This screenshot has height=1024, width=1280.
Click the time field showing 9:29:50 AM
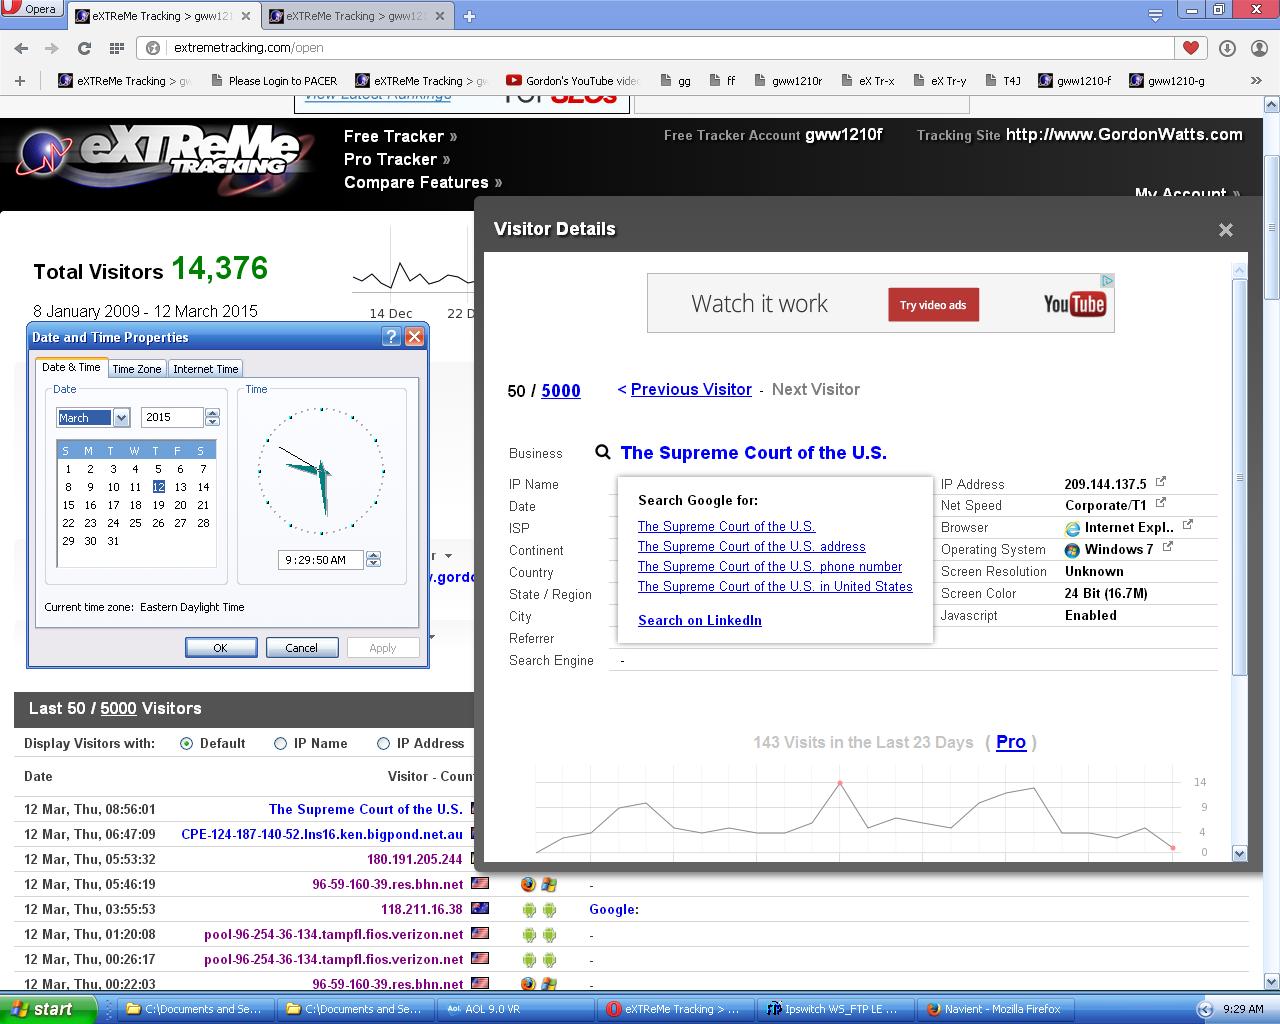[321, 560]
